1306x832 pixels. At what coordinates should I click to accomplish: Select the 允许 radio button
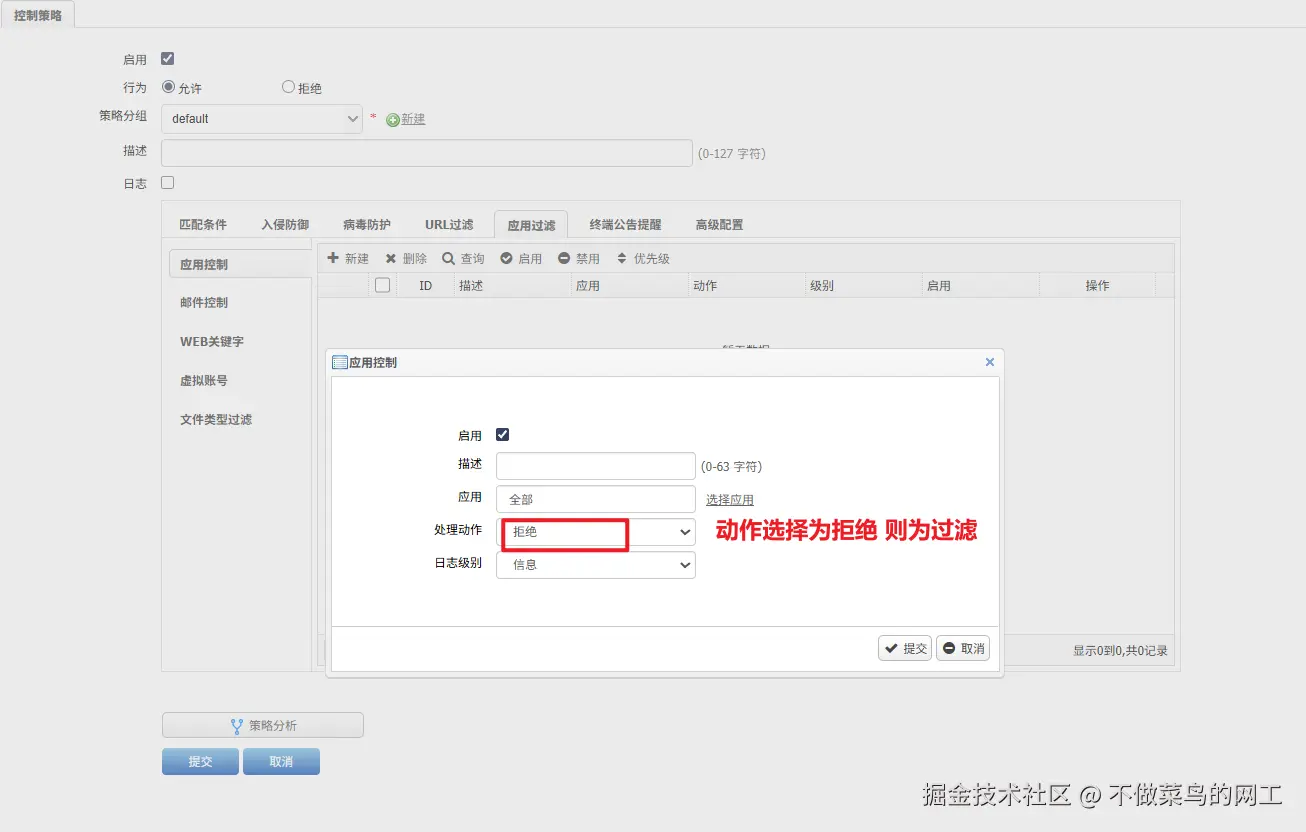pyautogui.click(x=168, y=87)
